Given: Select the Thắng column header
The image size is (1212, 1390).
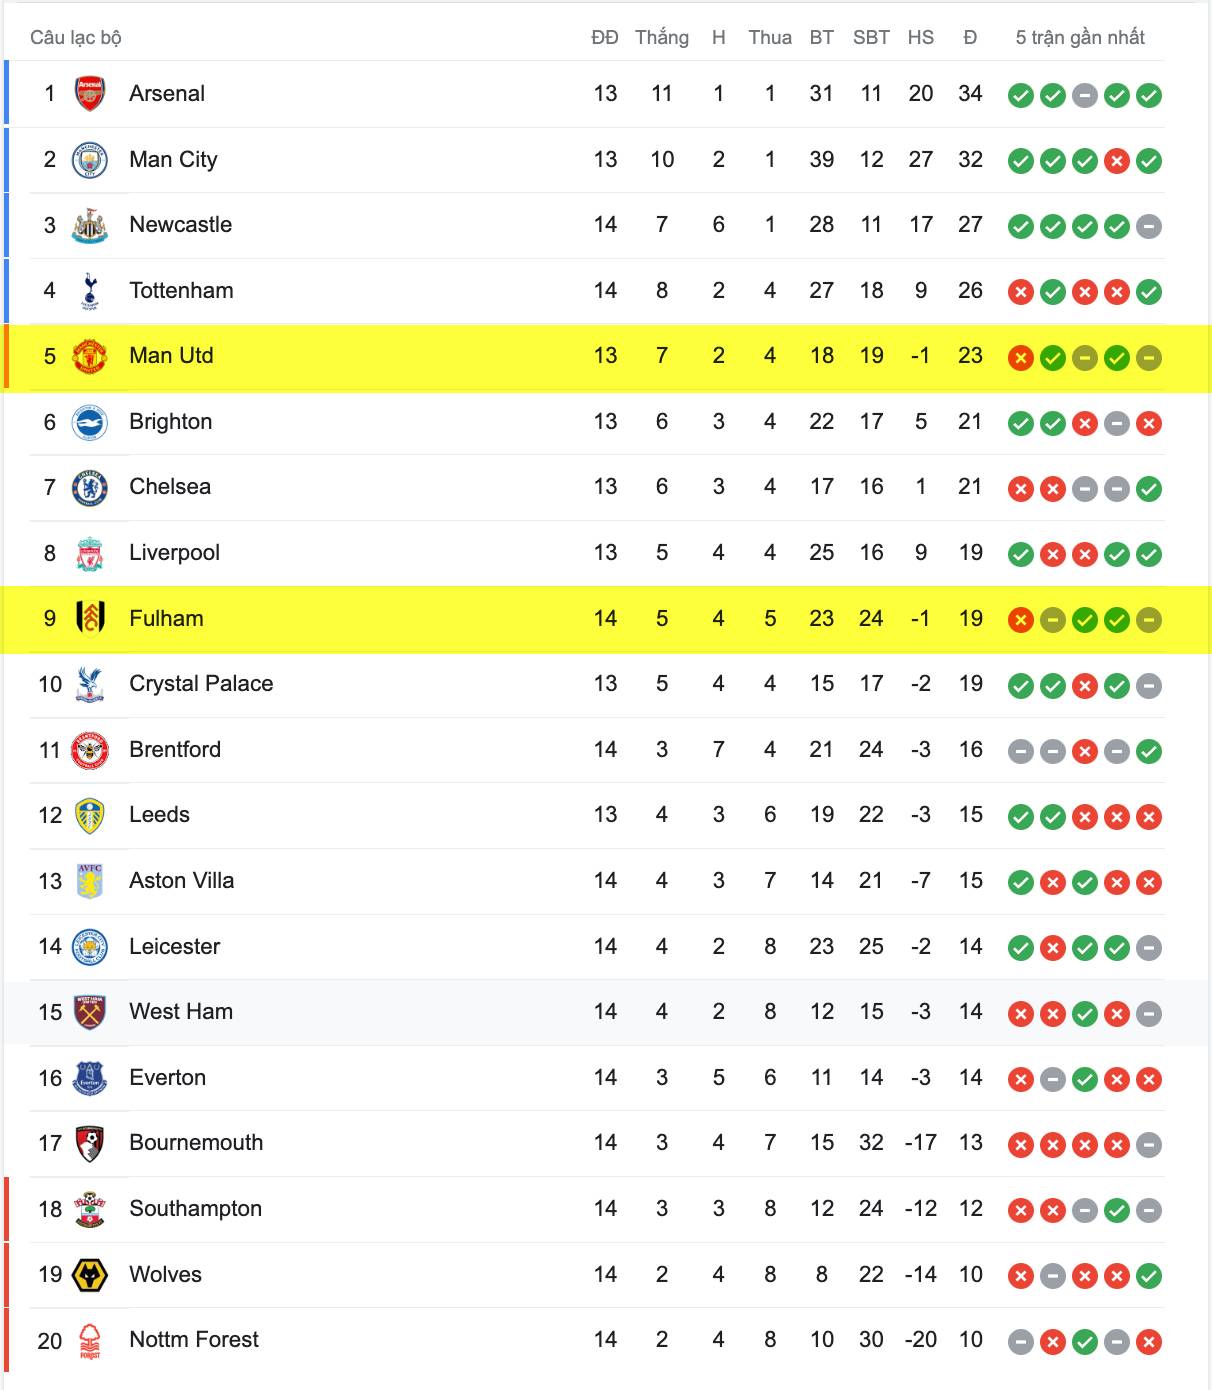Looking at the screenshot, I should pyautogui.click(x=662, y=38).
